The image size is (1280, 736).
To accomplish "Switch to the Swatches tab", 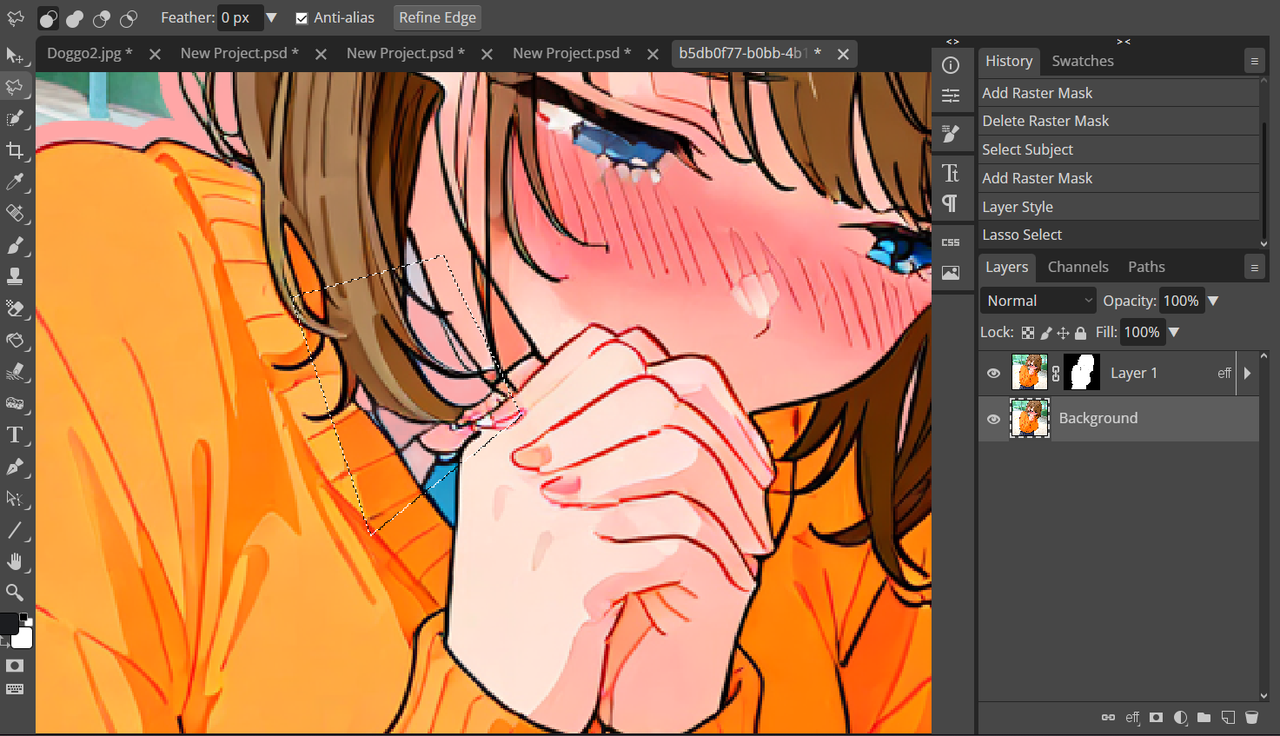I will click(x=1082, y=61).
